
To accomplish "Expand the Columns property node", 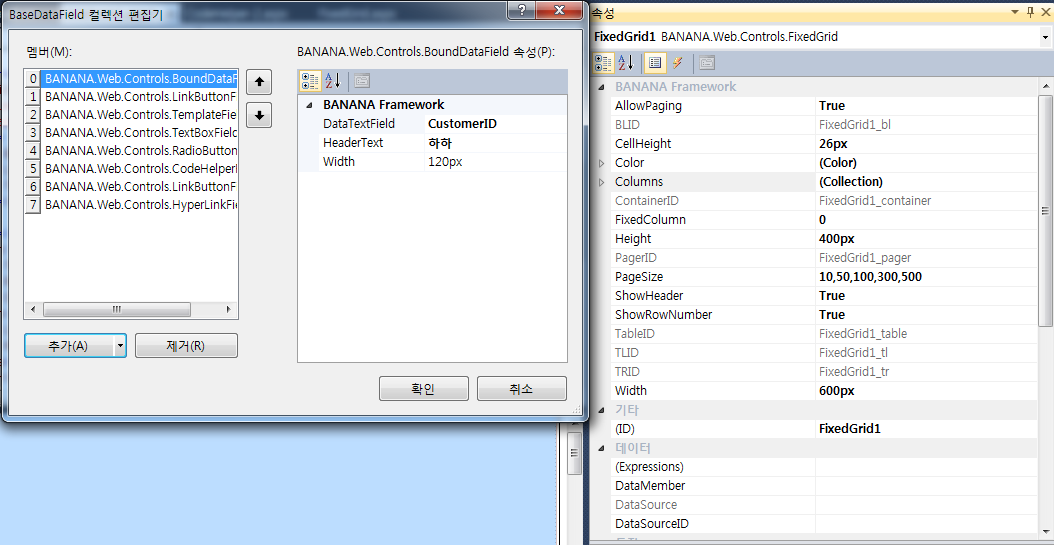I will tap(602, 181).
